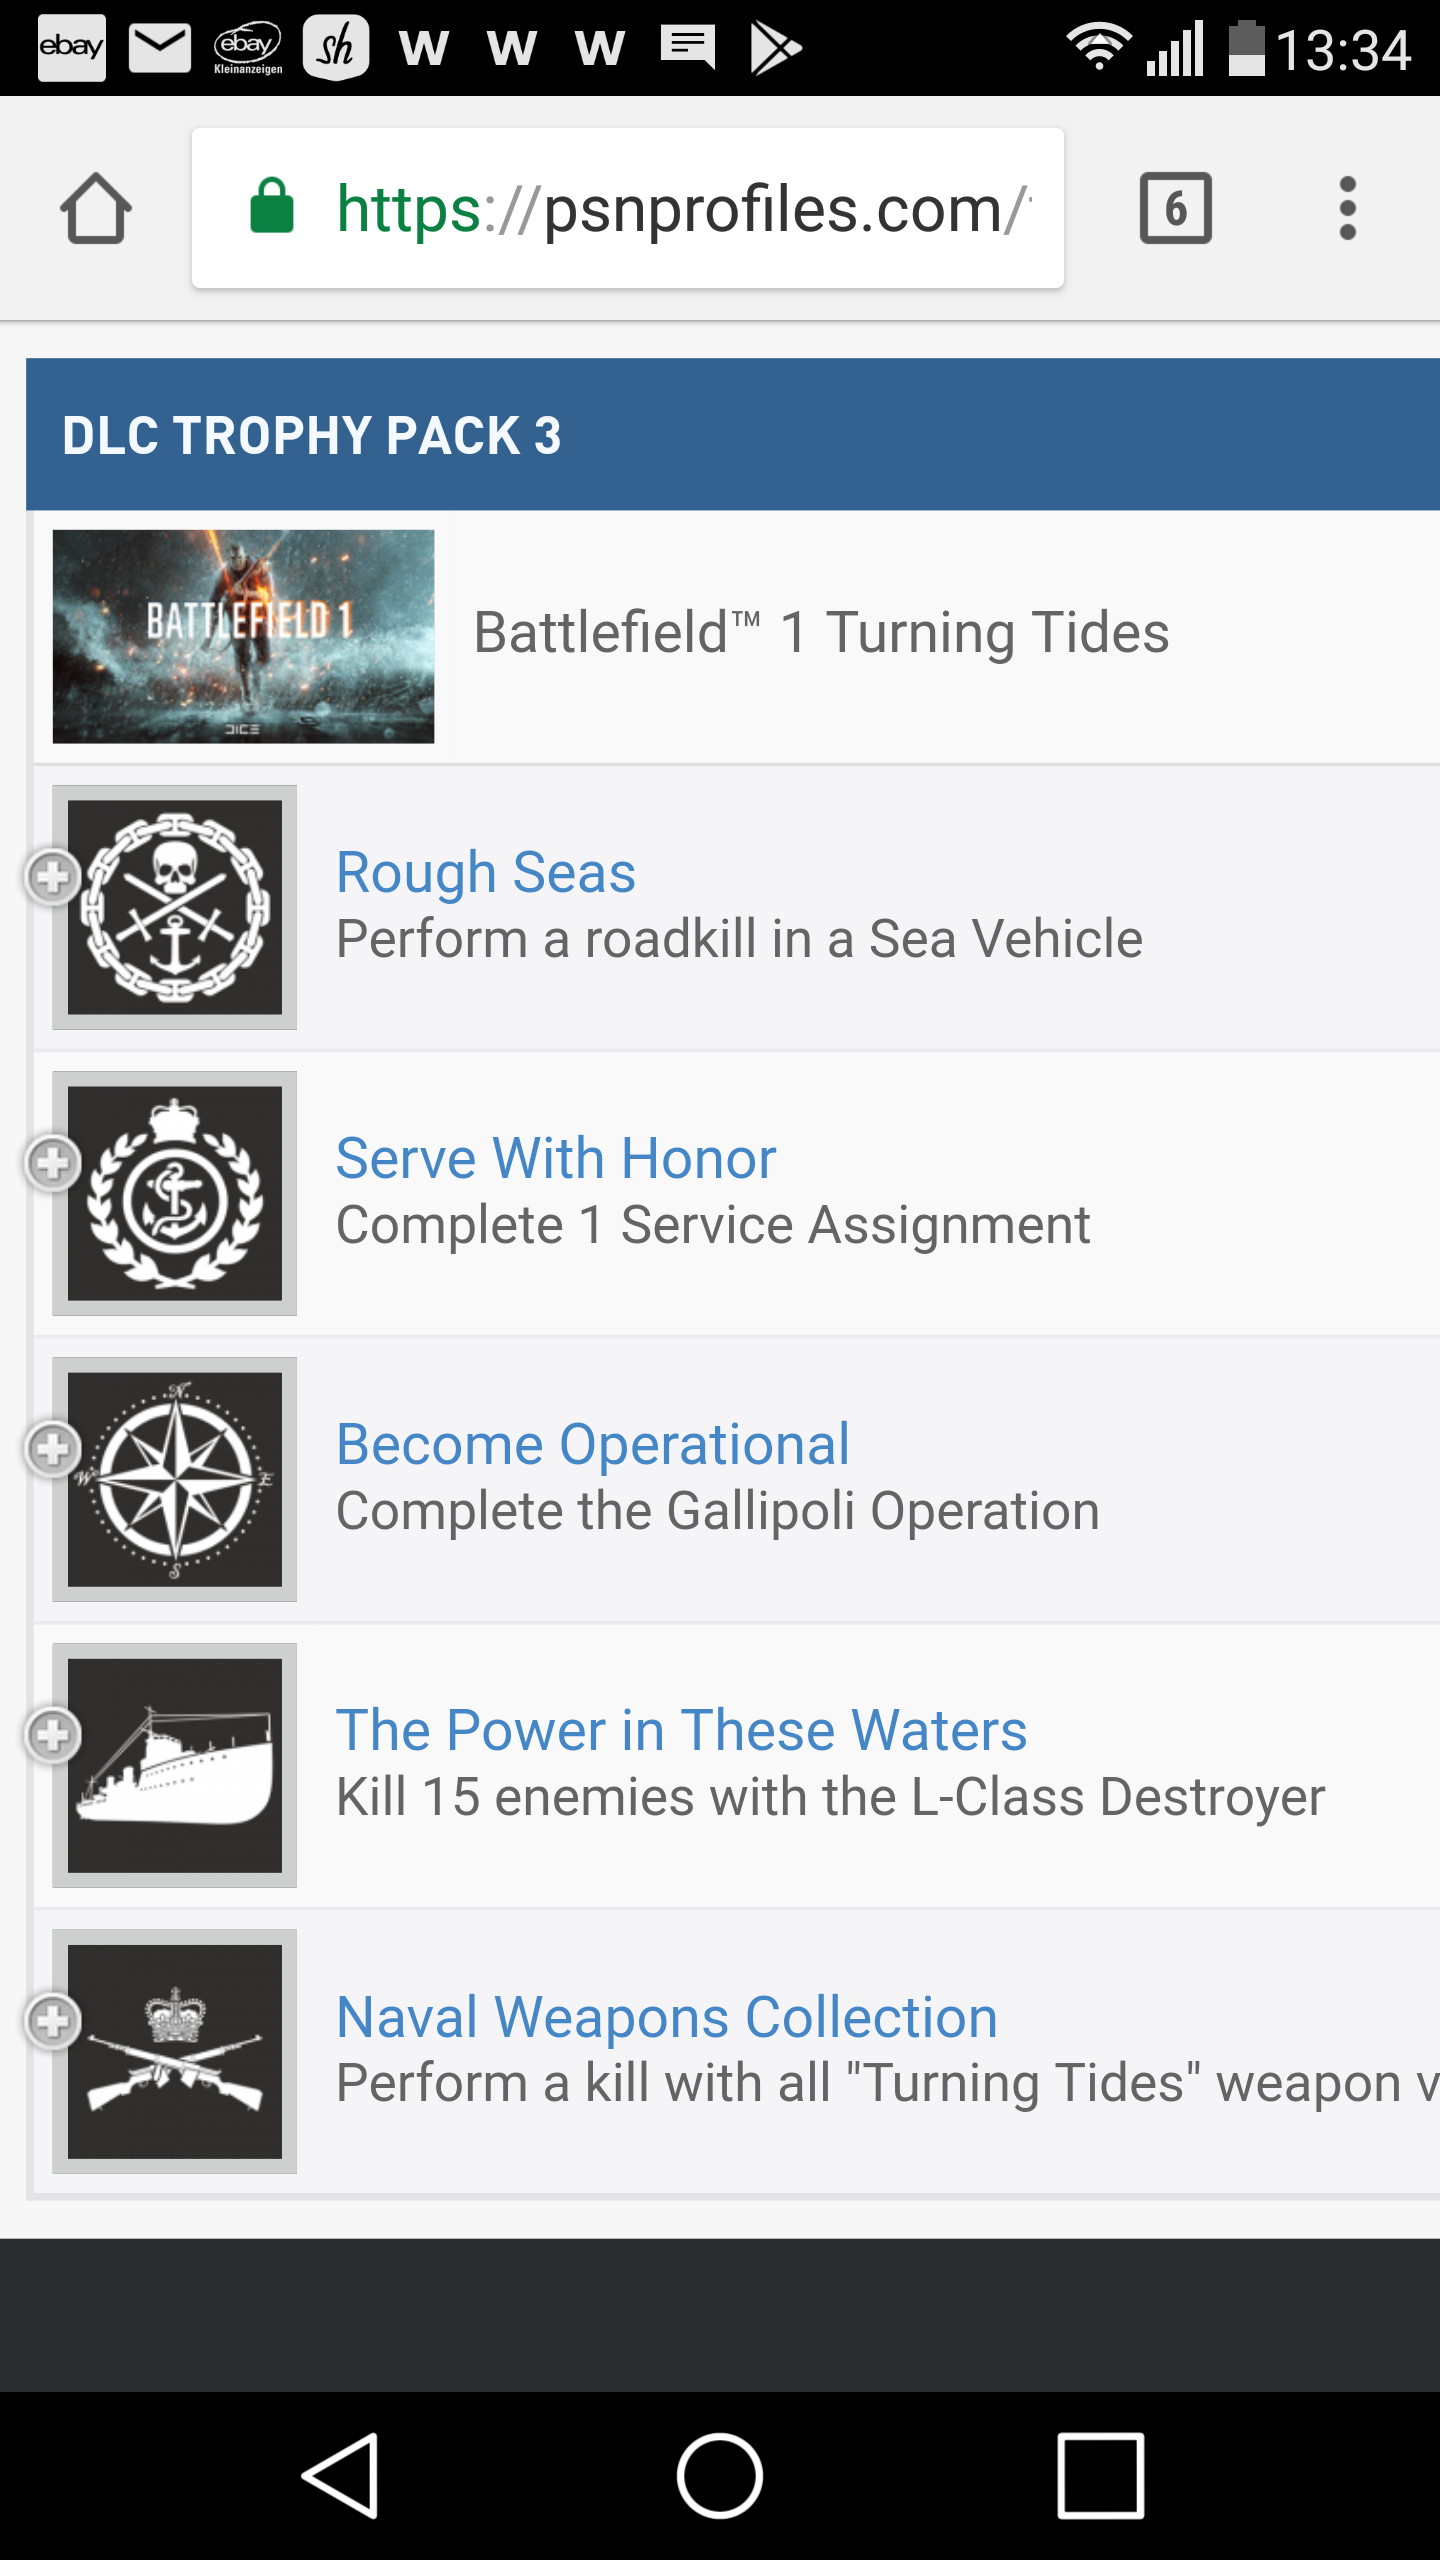Expand The Power in These Waters plus button

52,1735
